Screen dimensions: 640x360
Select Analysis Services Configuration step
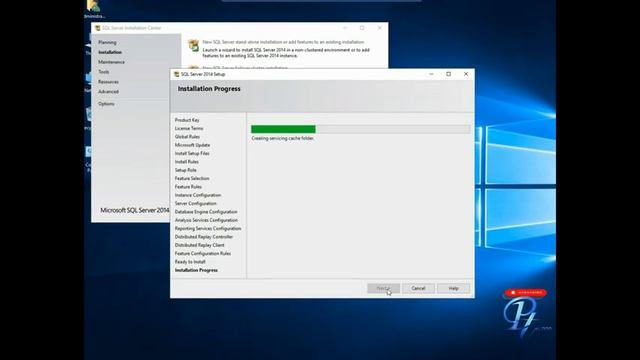pos(206,220)
